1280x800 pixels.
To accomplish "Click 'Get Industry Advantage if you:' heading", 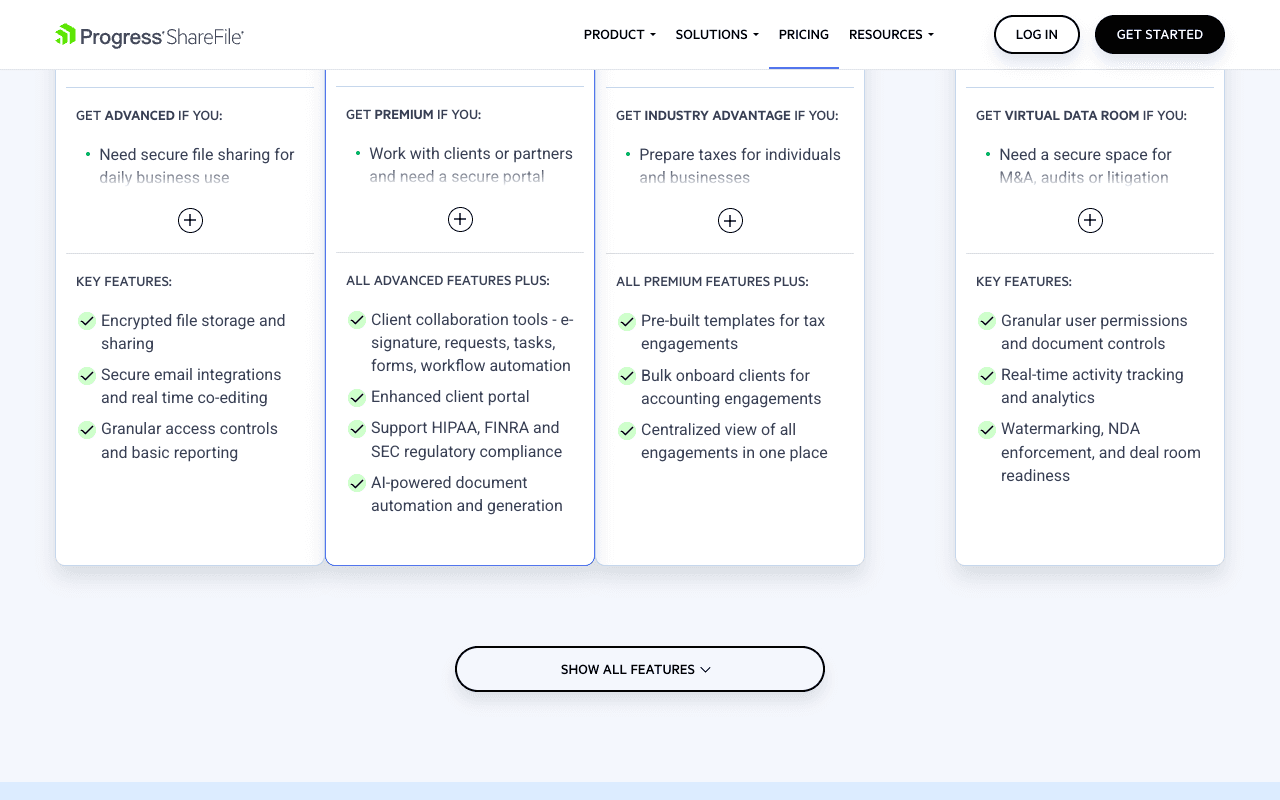I will [727, 115].
